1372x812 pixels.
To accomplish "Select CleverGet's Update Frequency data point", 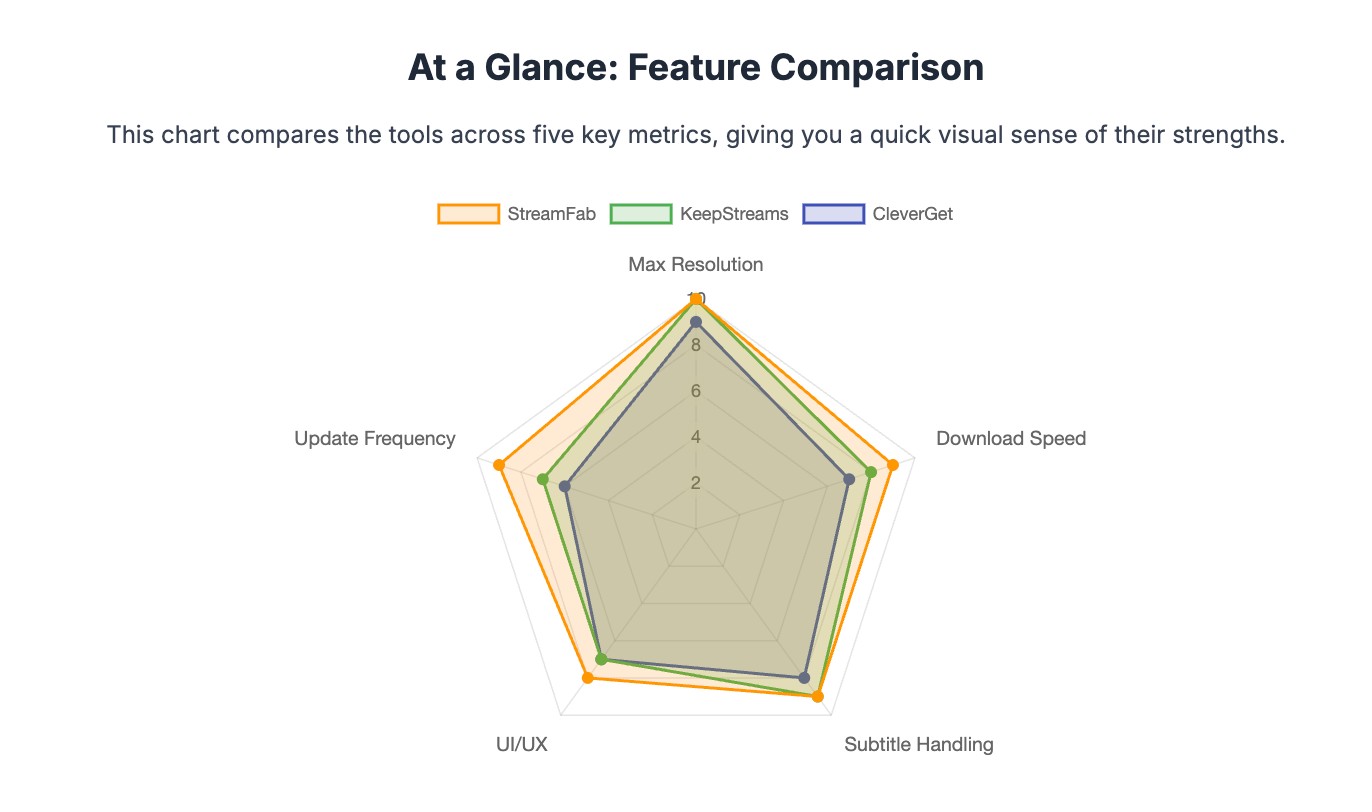I will click(565, 486).
